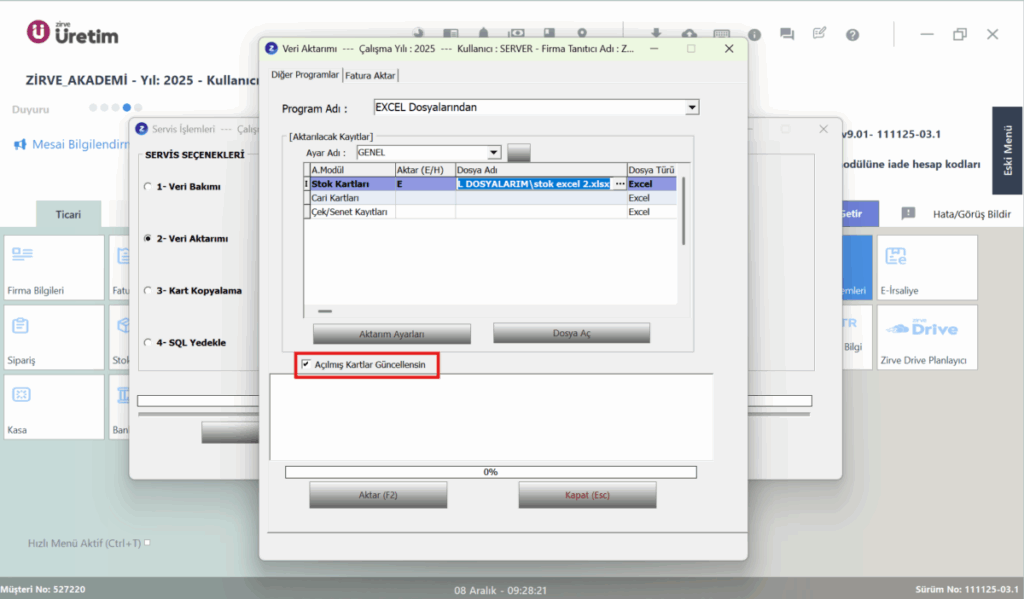The image size is (1024, 599).
Task: Open the Ticari tab in main window
Action: [68, 214]
